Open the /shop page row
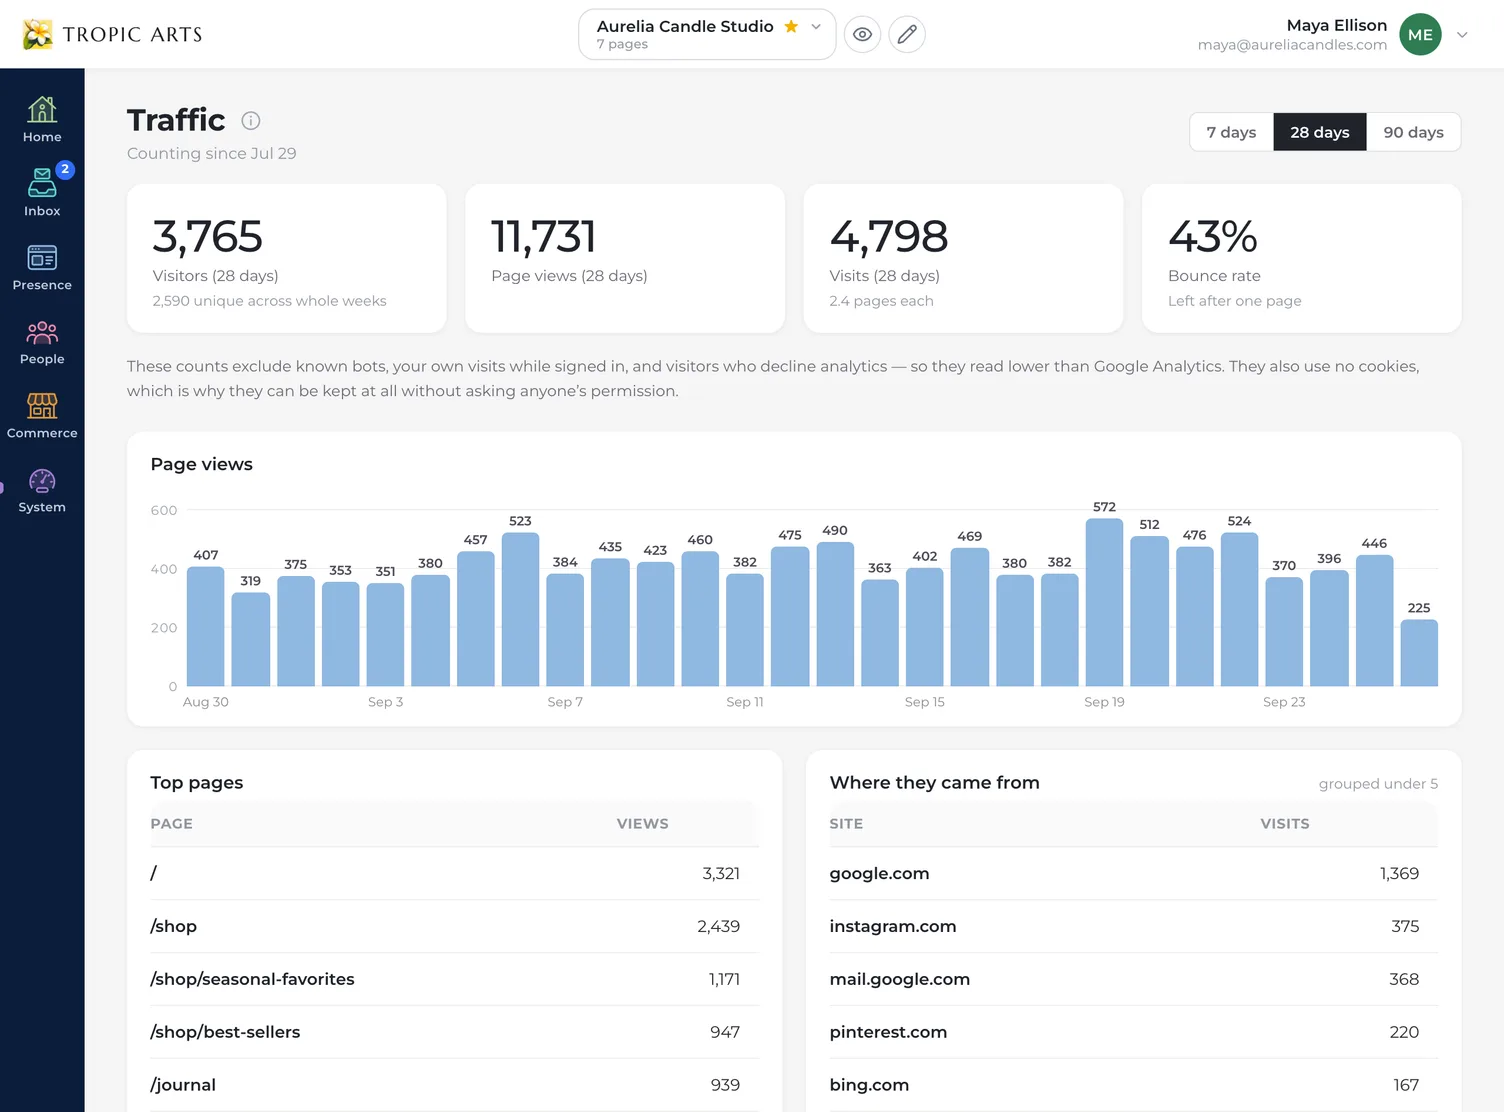1504x1112 pixels. click(x=454, y=926)
